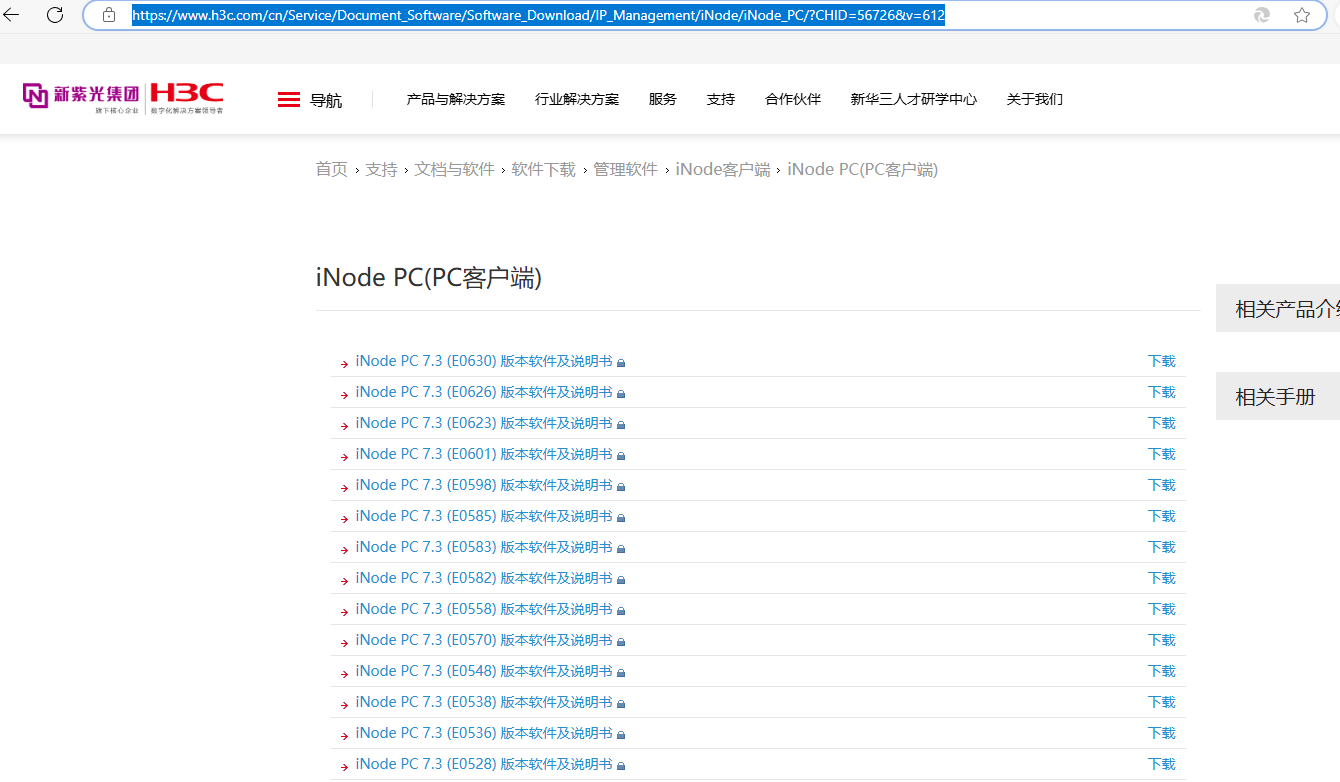Open iNode PC 7.3 (E0598) version link
The width and height of the screenshot is (1340, 782).
[x=484, y=485]
